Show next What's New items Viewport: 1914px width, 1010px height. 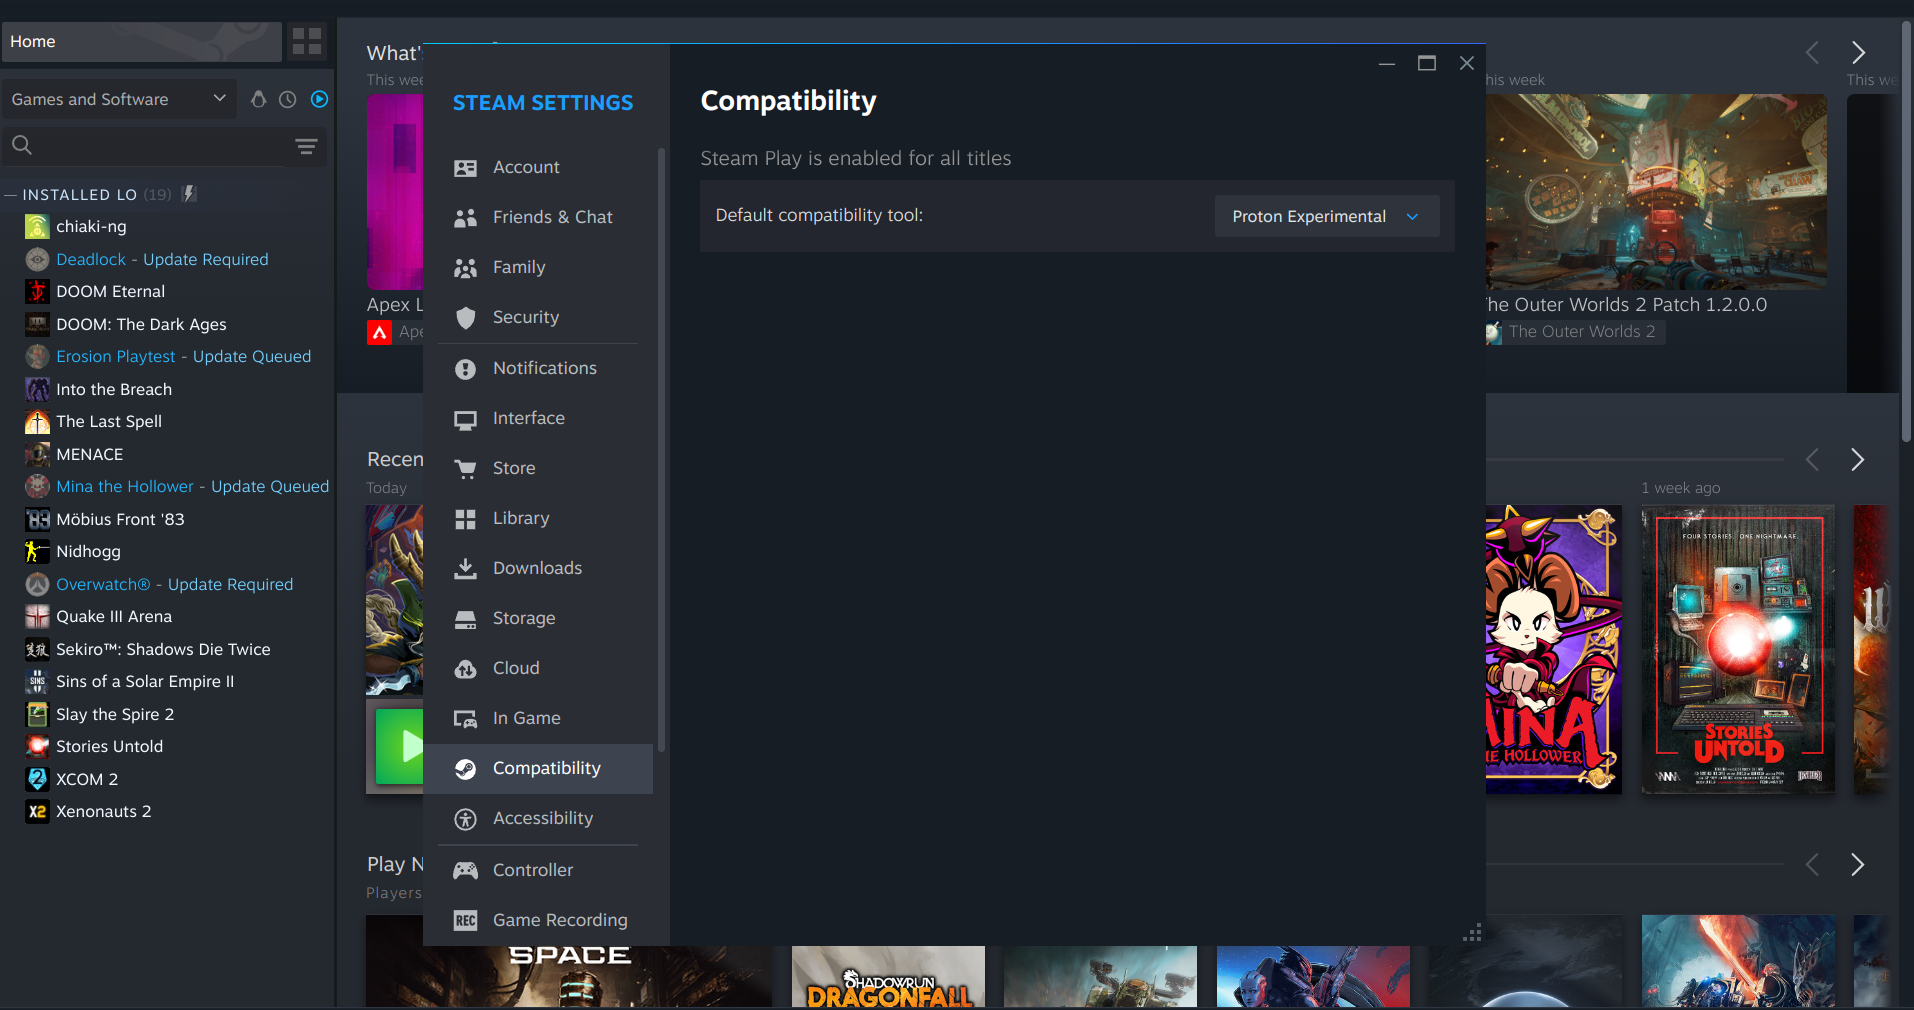tap(1858, 52)
